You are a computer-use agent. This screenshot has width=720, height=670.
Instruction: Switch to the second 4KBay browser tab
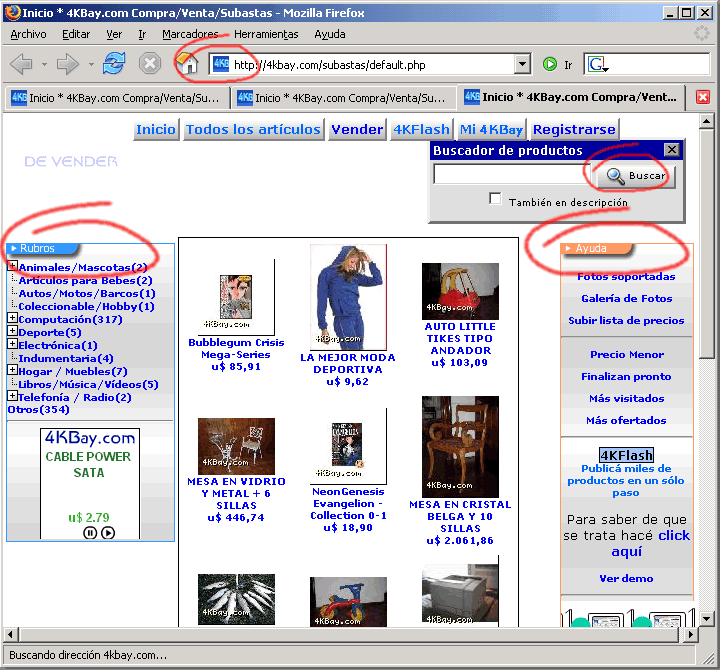343,98
